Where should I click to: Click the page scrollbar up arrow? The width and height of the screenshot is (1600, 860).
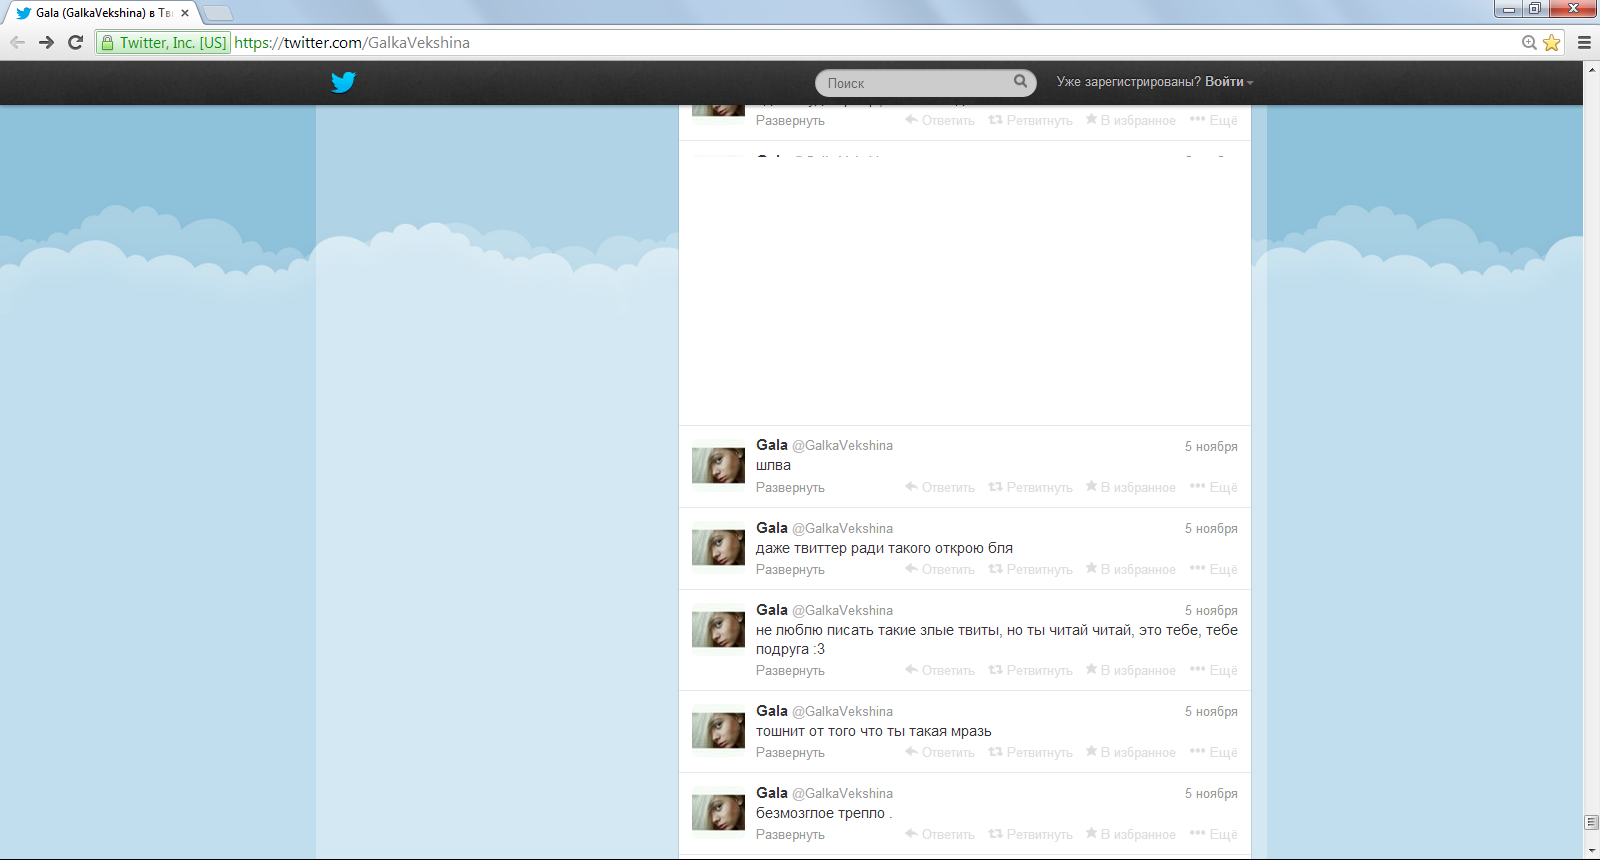1591,69
